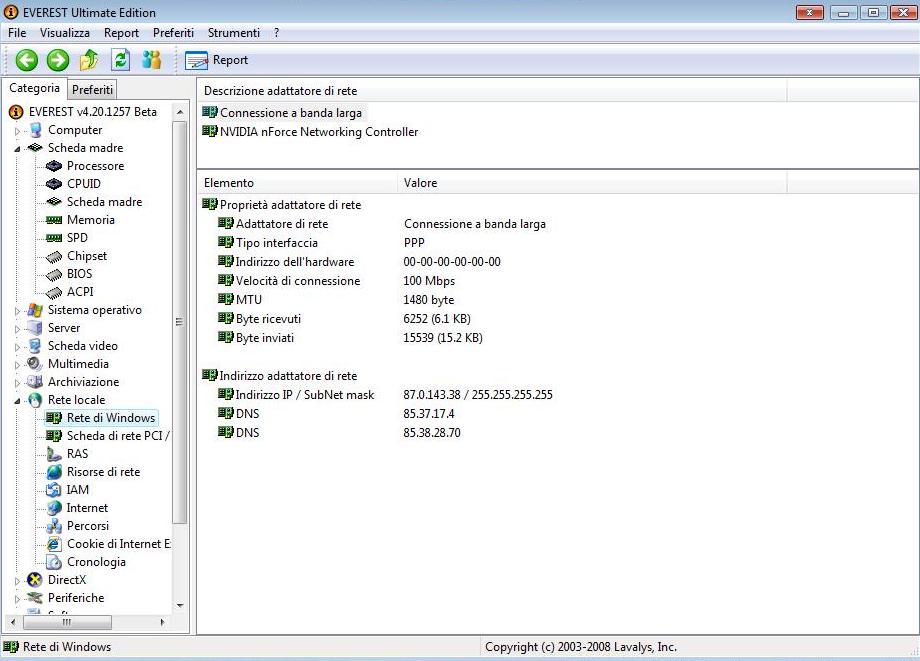Click the green back arrow toolbar icon
The width and height of the screenshot is (920, 661).
coord(26,60)
